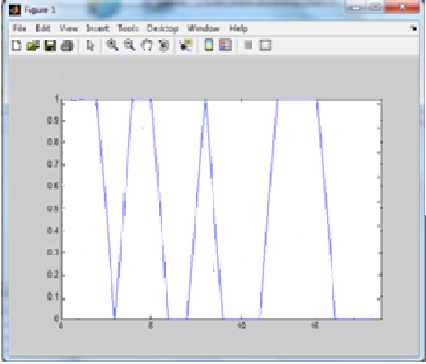
Task: Hide plot tools using the toolbar icon
Action: (248, 45)
